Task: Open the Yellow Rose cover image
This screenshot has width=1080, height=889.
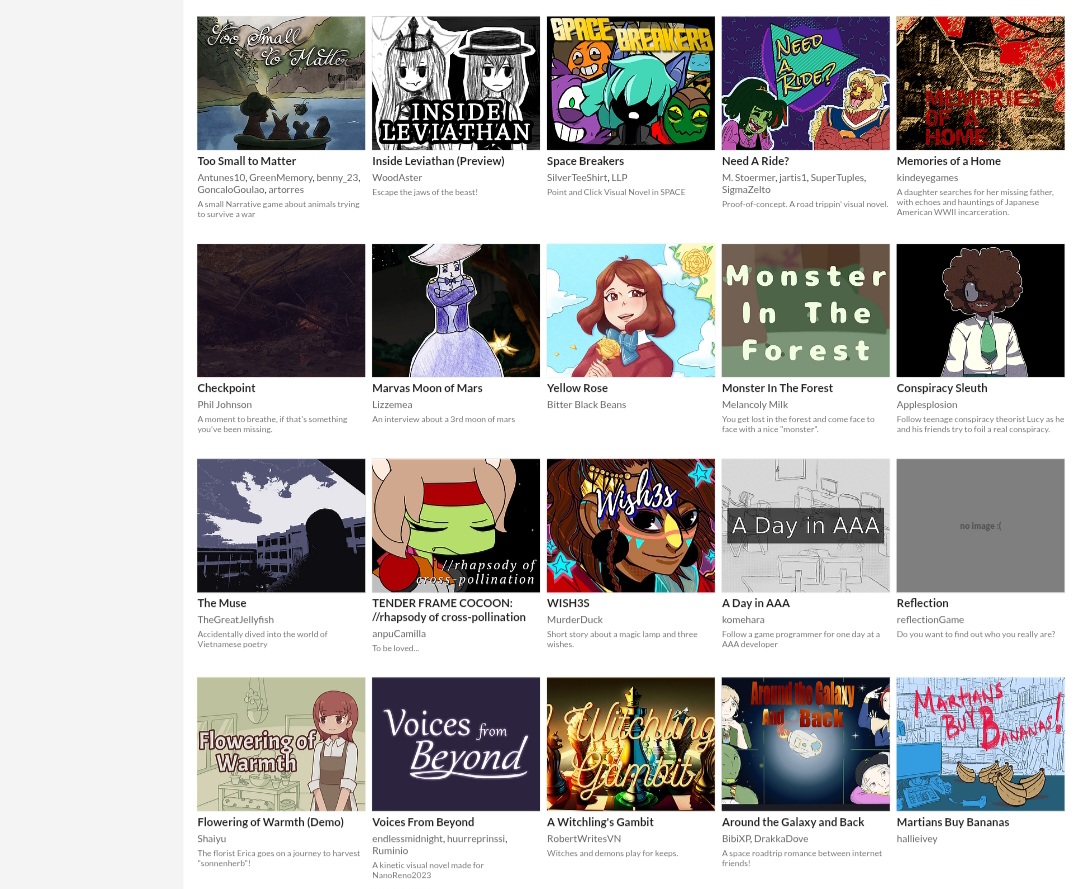Action: pos(631,311)
